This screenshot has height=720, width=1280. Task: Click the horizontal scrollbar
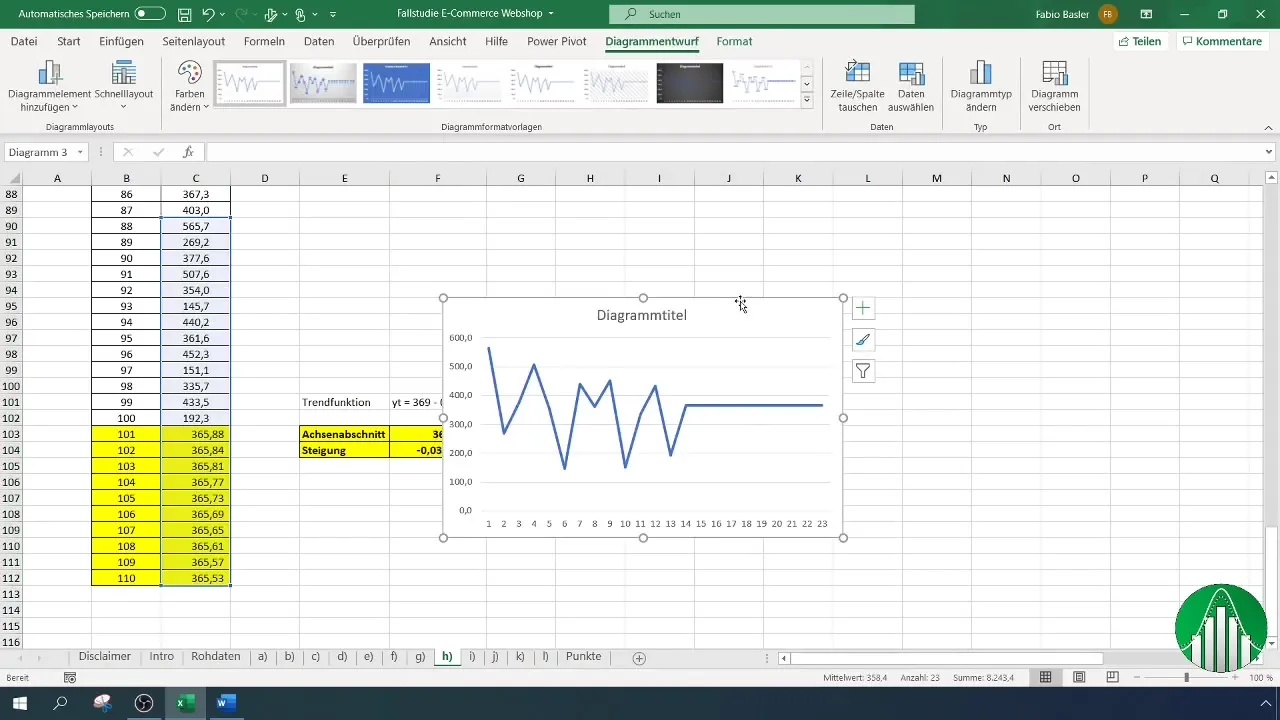click(947, 658)
